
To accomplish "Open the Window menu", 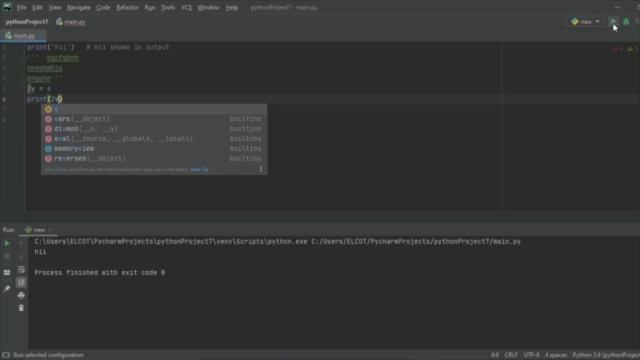I will click(208, 7).
